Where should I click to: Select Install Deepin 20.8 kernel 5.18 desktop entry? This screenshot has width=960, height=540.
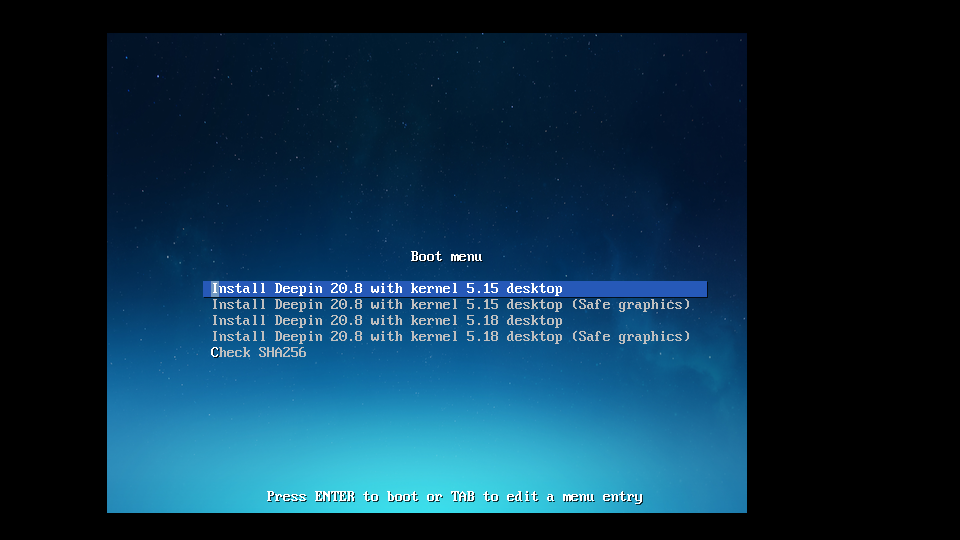coord(387,321)
